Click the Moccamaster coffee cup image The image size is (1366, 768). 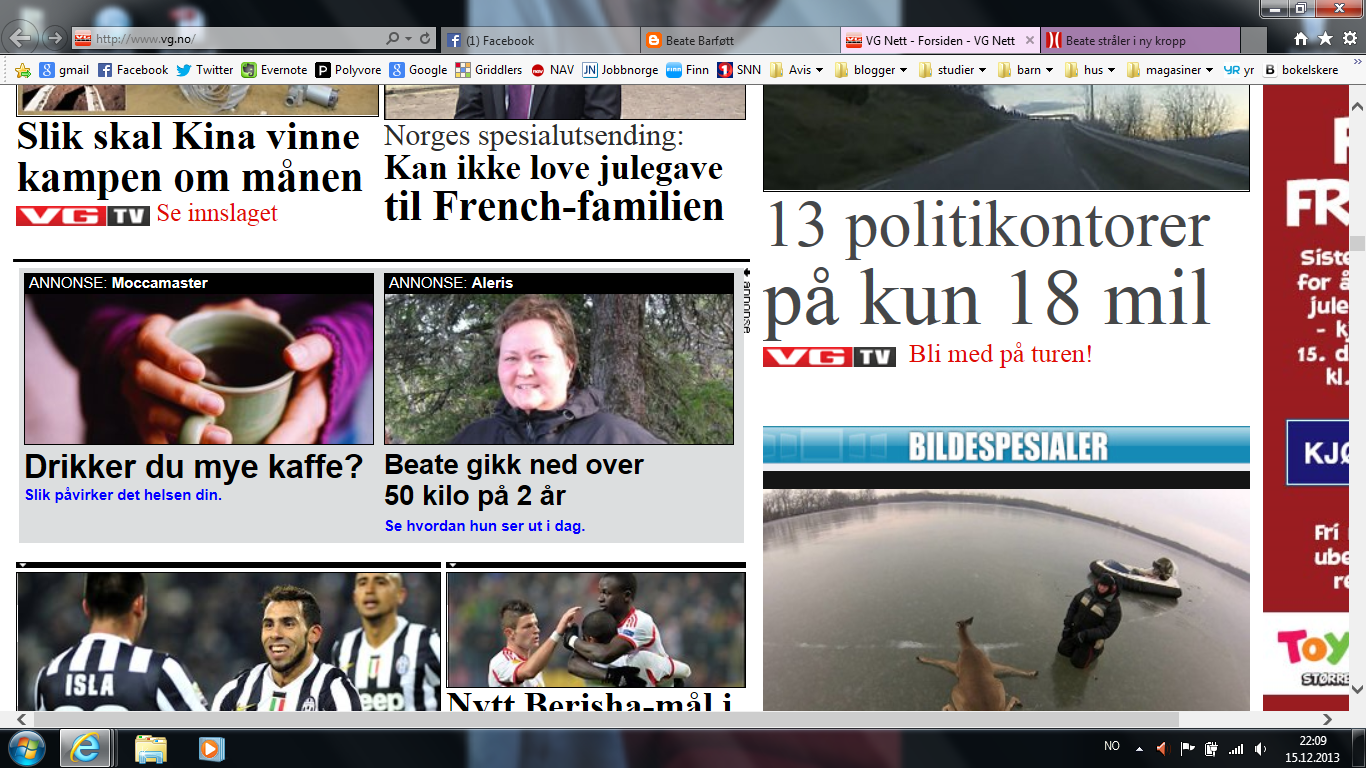(x=198, y=369)
